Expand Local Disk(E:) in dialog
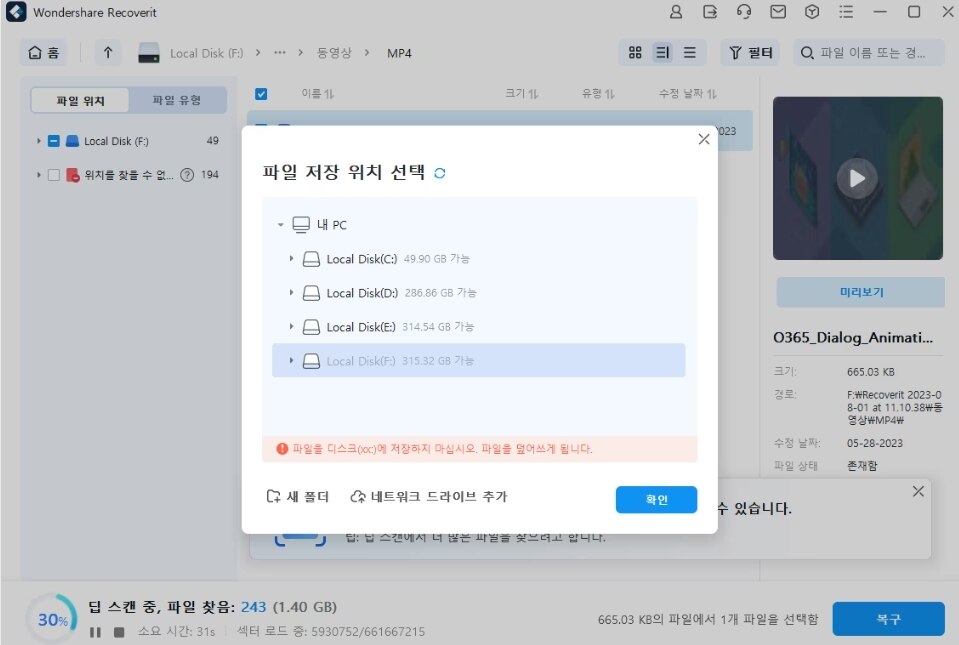 coord(291,326)
